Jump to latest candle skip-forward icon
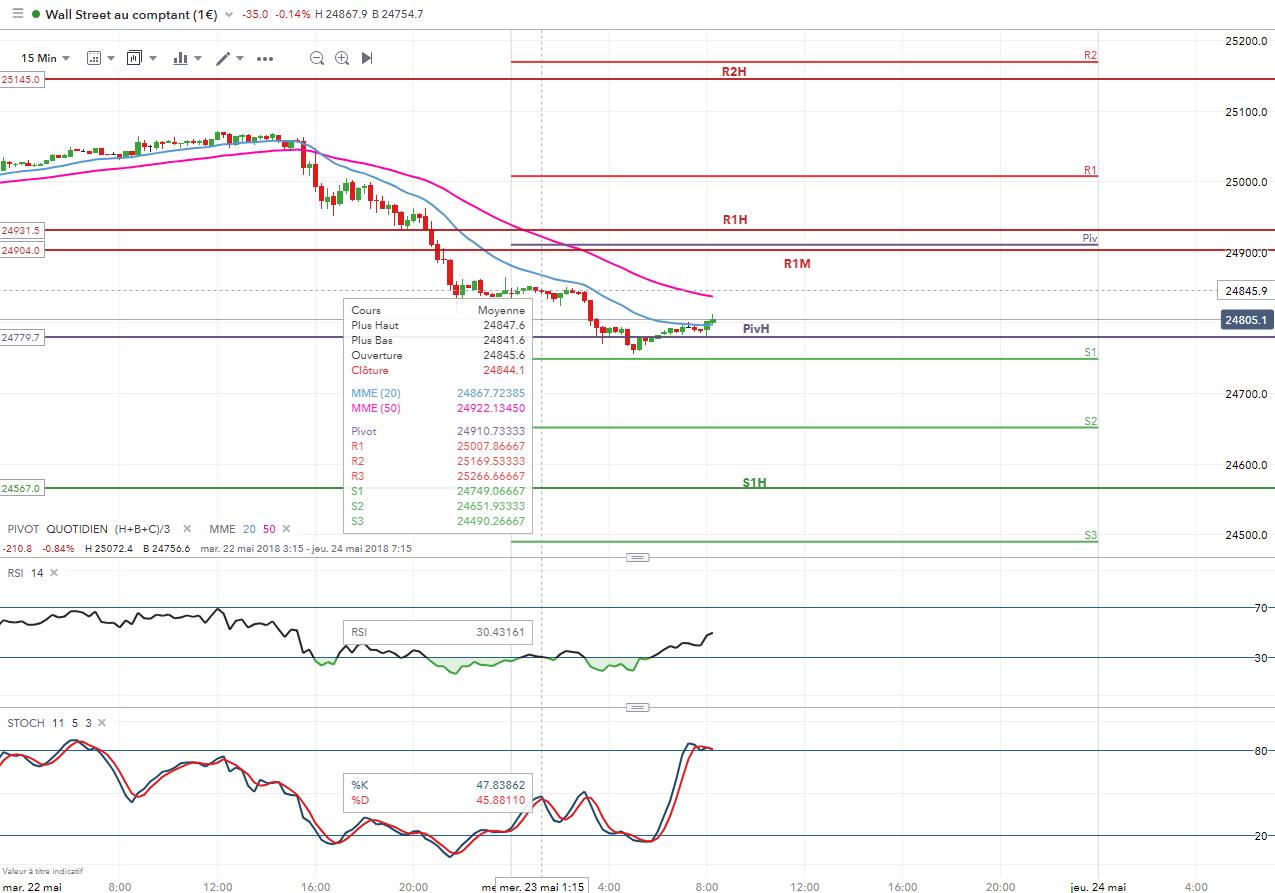The height and width of the screenshot is (893, 1275). pyautogui.click(x=367, y=58)
